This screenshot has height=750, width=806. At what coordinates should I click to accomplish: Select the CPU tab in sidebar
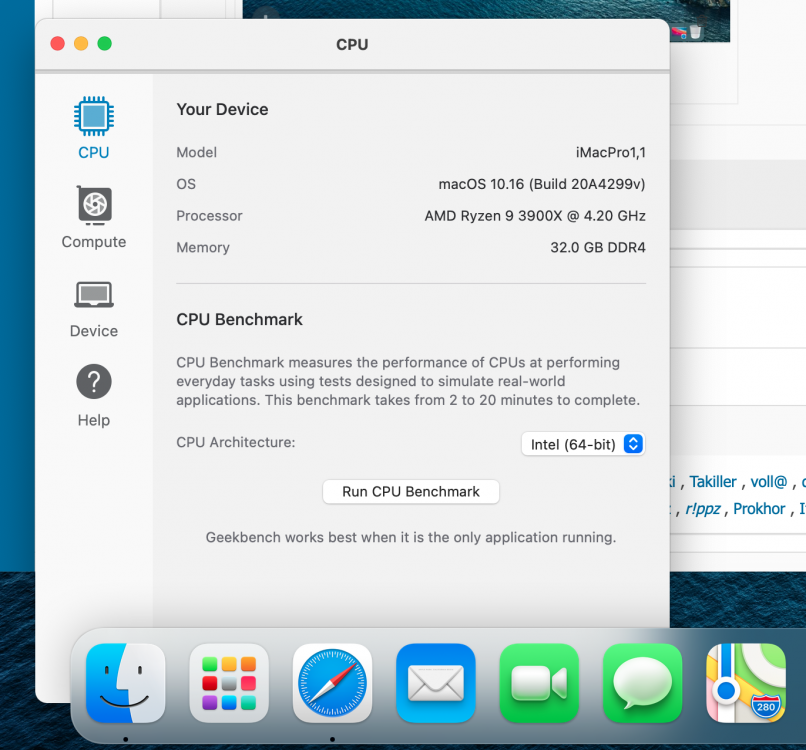[x=94, y=129]
